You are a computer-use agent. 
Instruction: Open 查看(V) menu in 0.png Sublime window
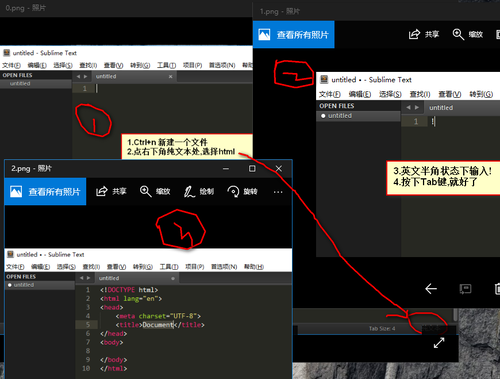(113, 65)
